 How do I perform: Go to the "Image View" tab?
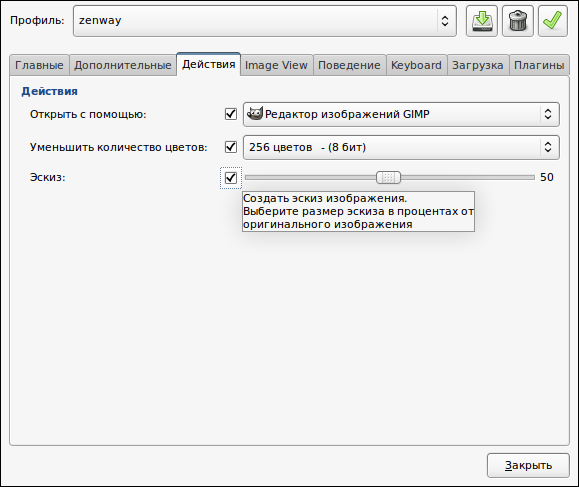coord(276,65)
